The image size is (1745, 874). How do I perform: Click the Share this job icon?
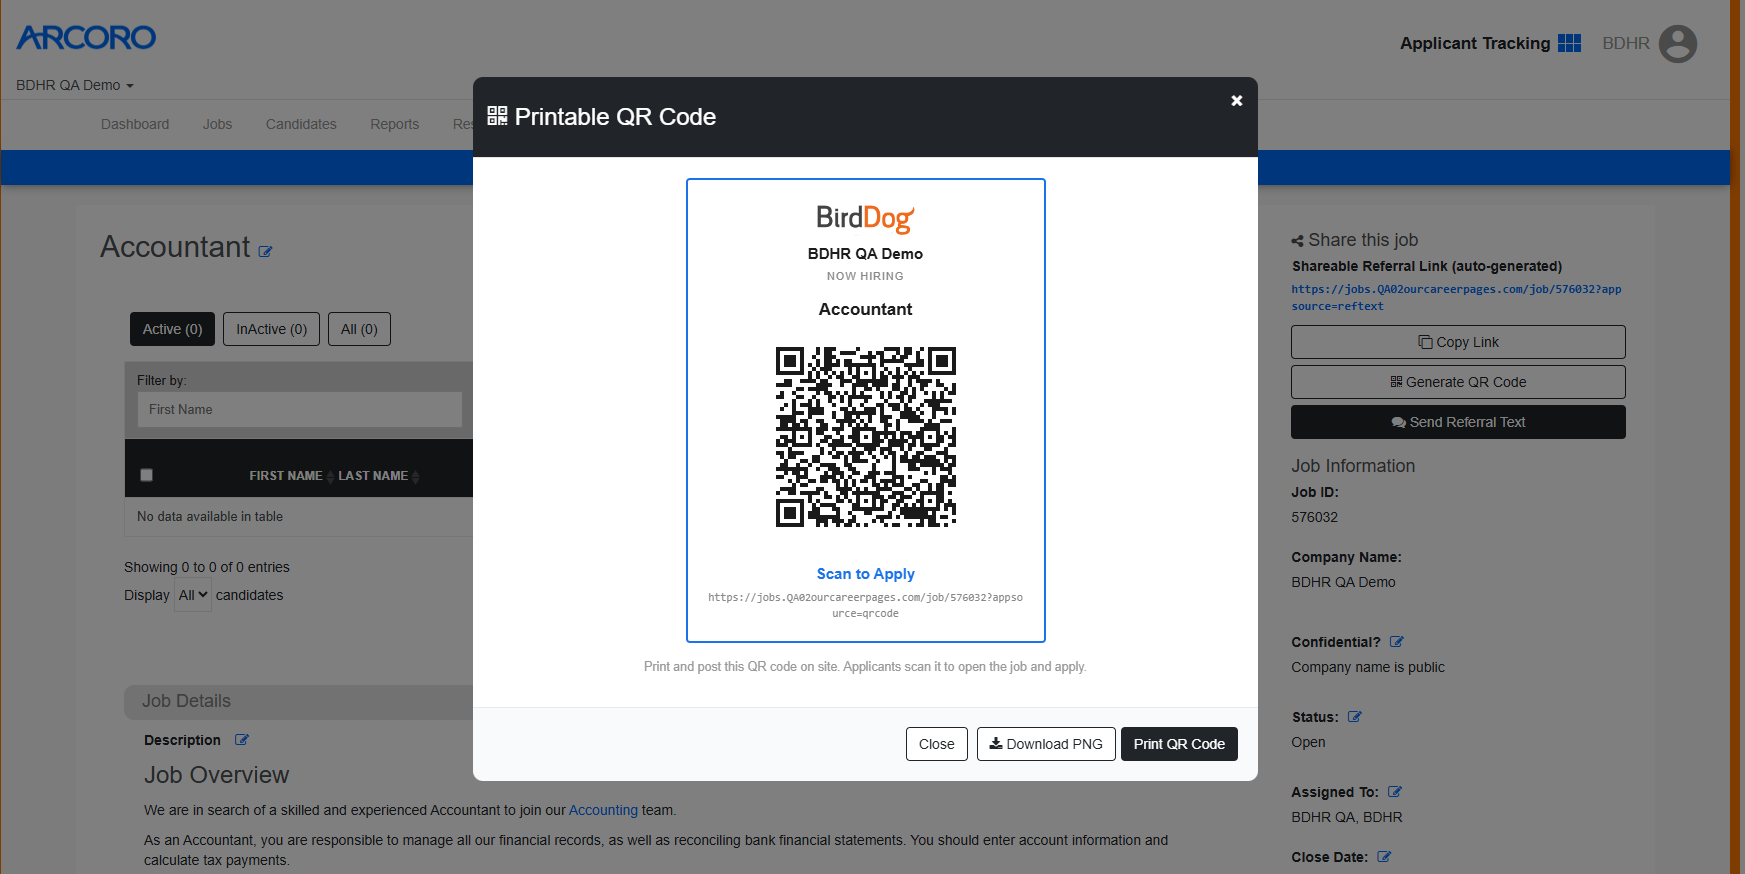coord(1297,241)
